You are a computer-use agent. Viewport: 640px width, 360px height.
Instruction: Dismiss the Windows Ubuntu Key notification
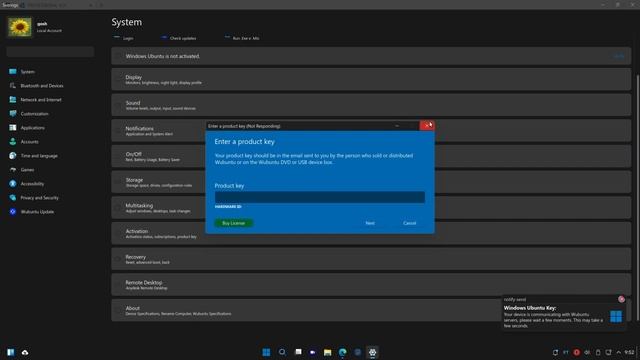(621, 299)
